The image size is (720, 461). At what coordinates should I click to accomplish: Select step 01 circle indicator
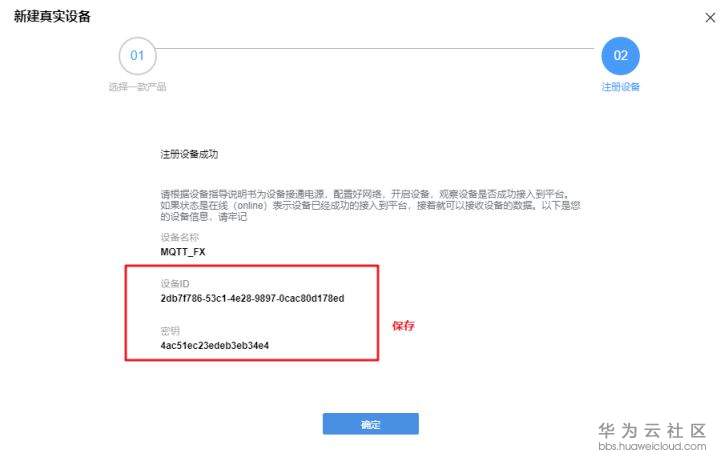(x=137, y=56)
